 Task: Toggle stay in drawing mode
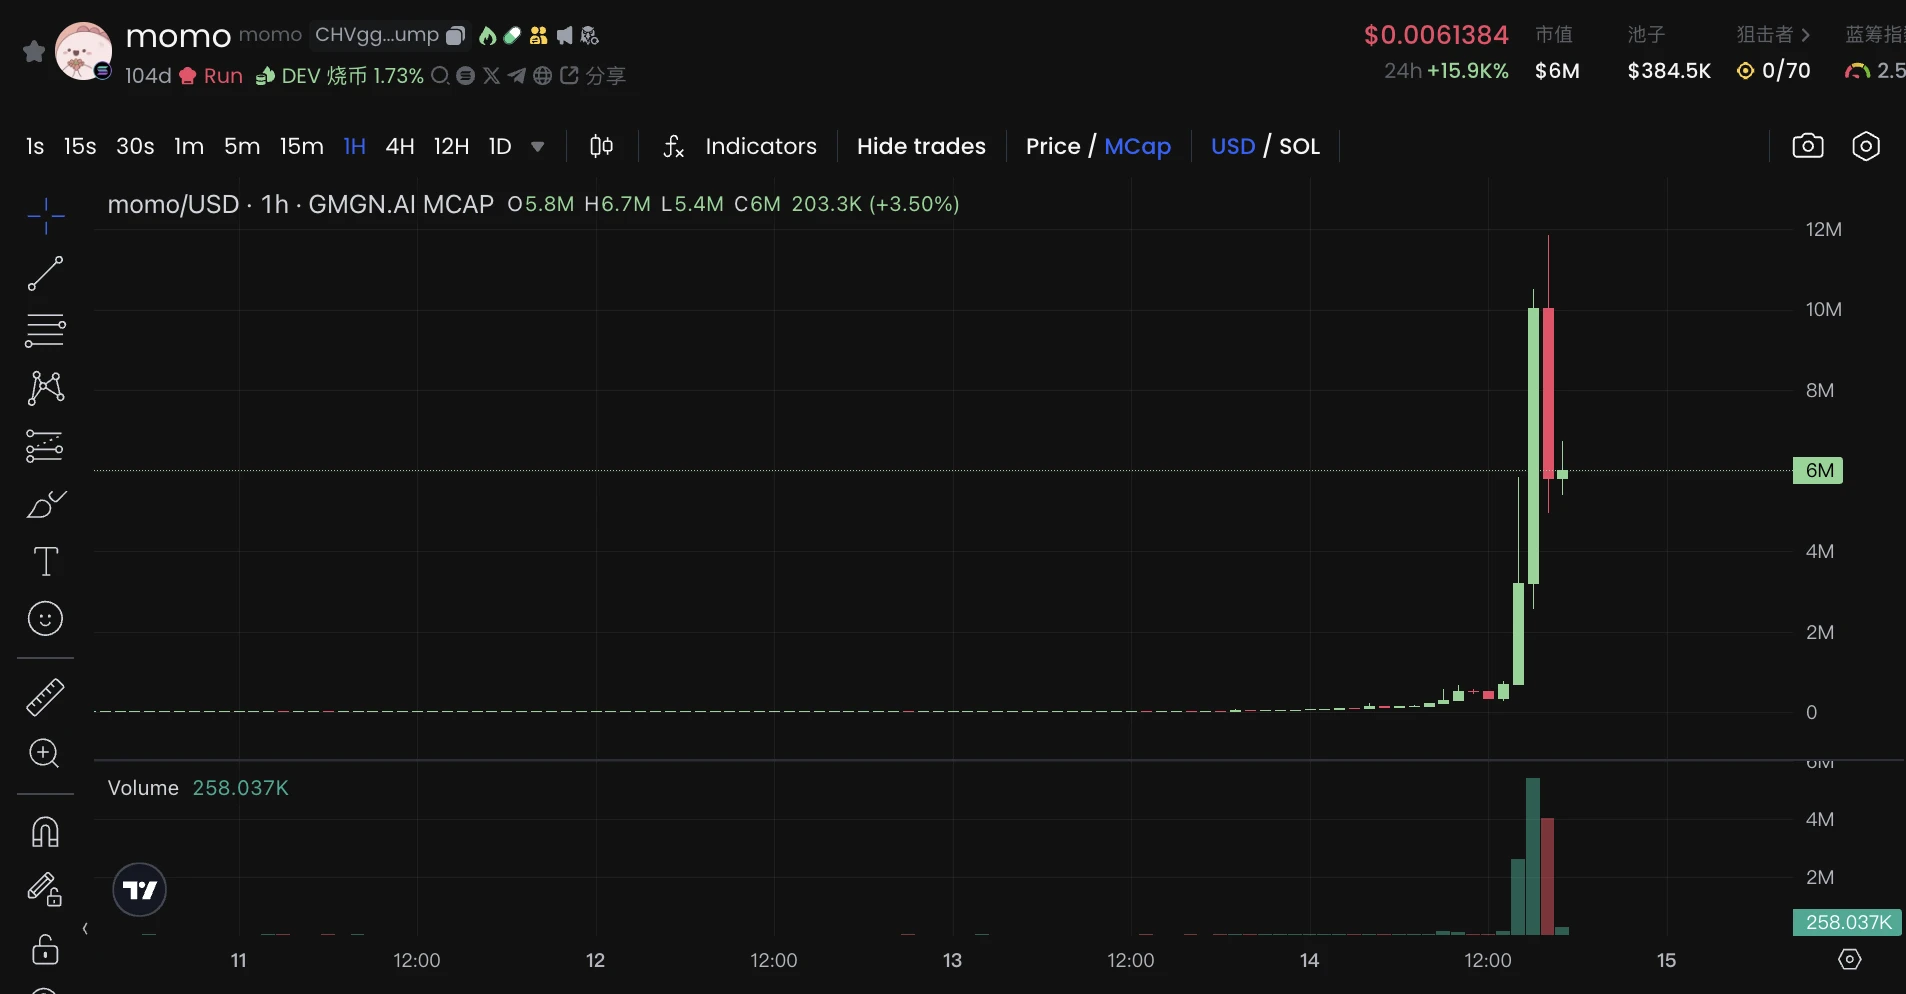click(45, 890)
